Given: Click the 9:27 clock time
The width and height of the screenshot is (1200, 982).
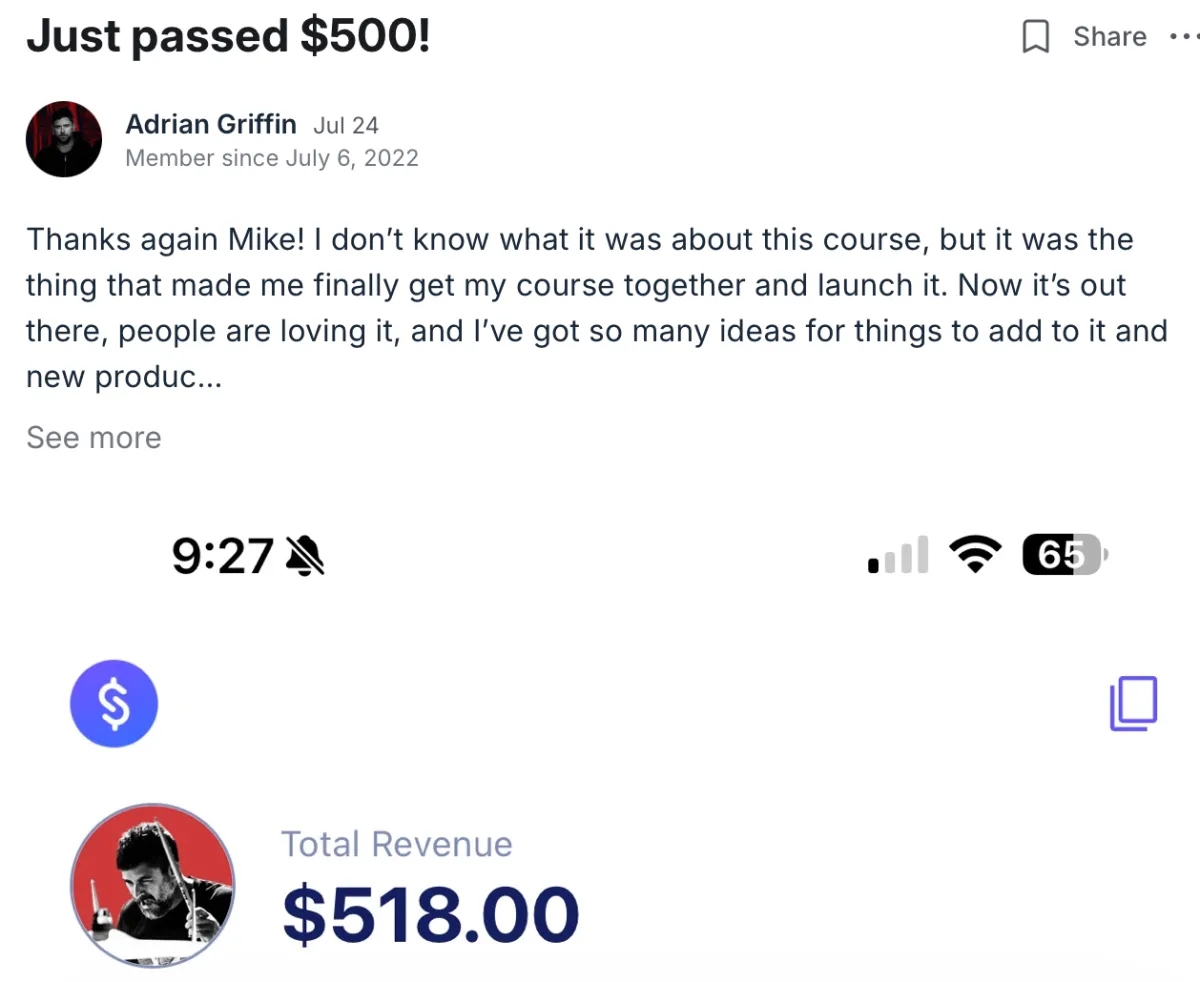Looking at the screenshot, I should [223, 556].
